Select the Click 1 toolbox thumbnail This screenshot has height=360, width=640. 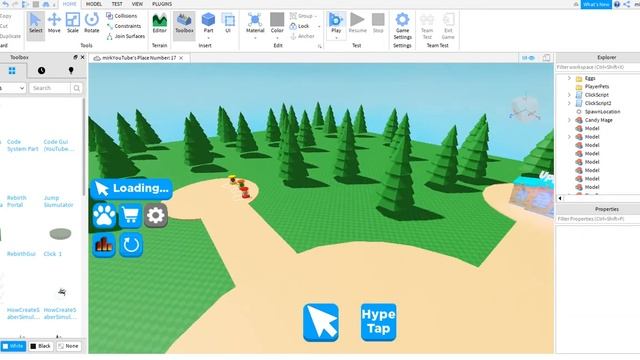pos(60,233)
